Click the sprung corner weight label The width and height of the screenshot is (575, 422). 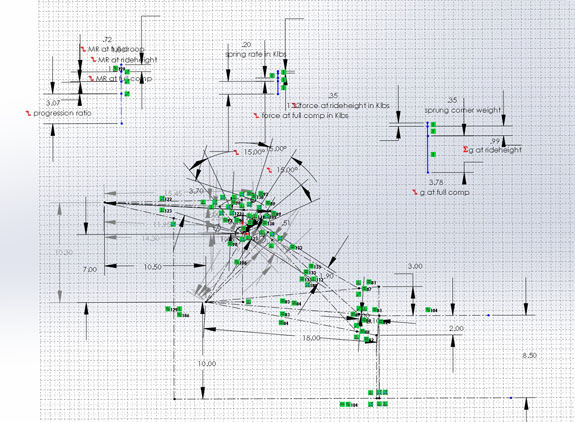pyautogui.click(x=463, y=110)
